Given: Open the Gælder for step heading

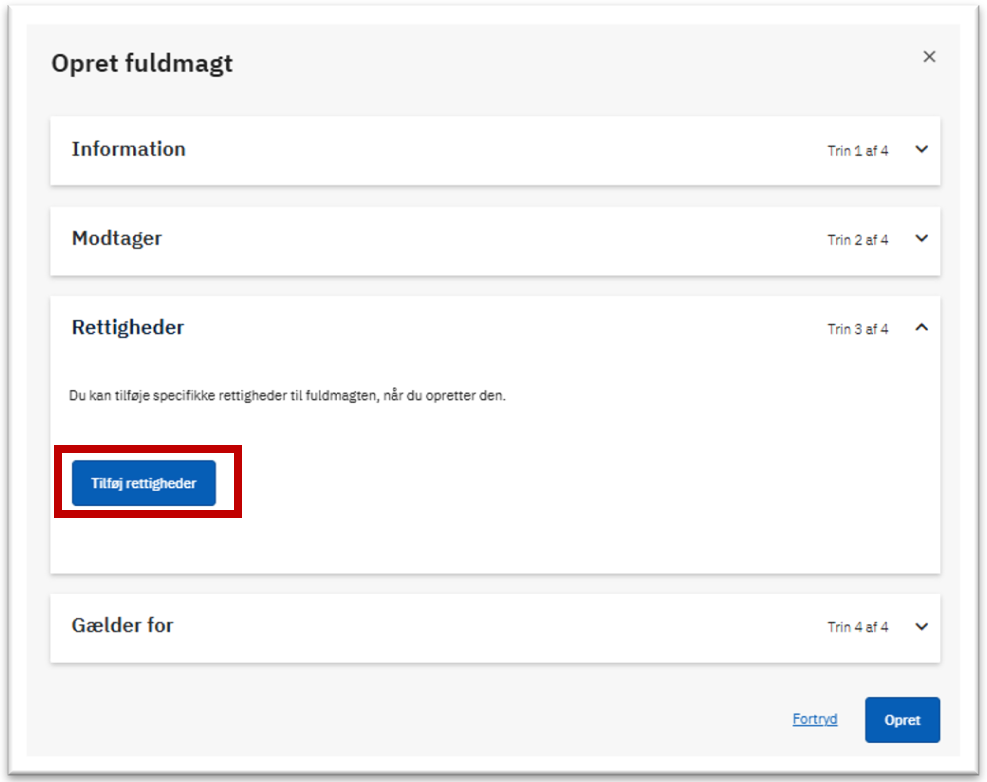Looking at the screenshot, I should [122, 625].
